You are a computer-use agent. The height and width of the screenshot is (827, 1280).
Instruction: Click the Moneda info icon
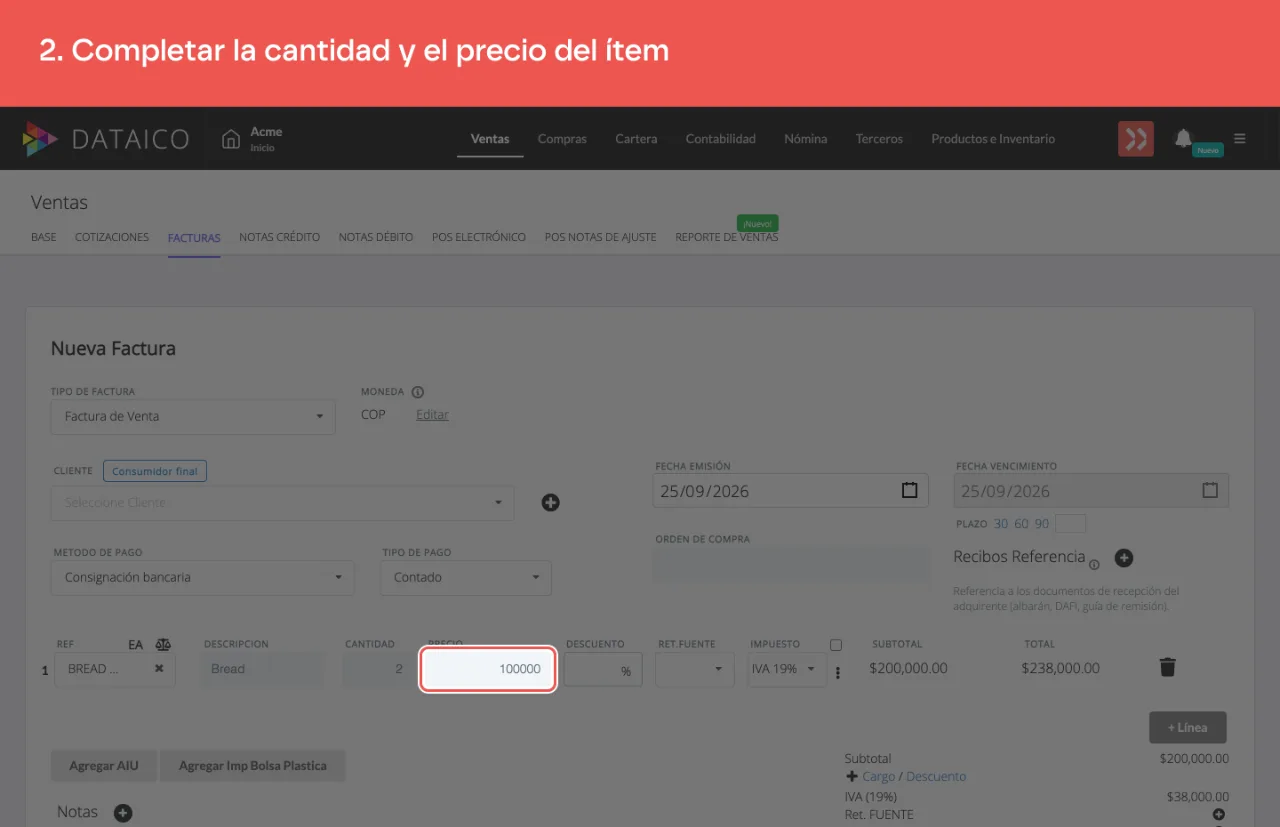pos(418,392)
